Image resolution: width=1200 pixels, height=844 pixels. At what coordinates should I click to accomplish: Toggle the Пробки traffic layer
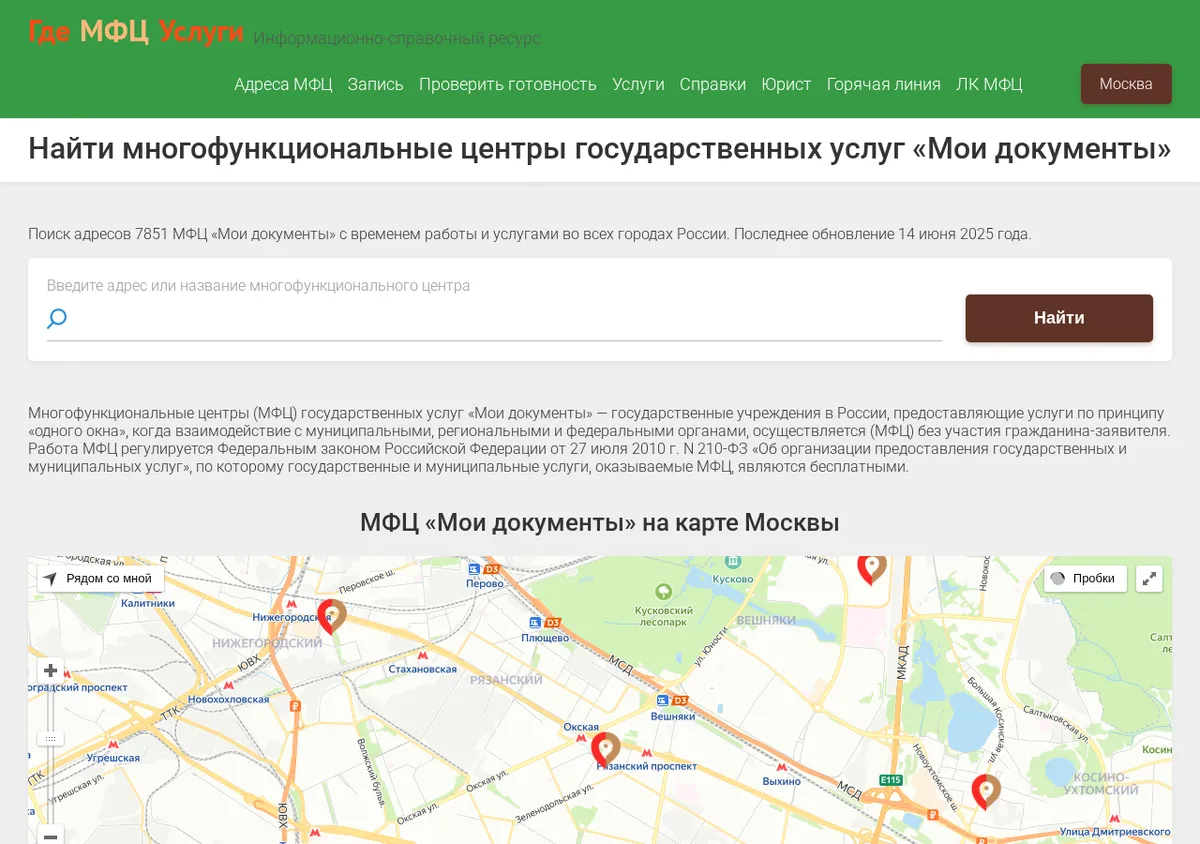coord(1086,579)
